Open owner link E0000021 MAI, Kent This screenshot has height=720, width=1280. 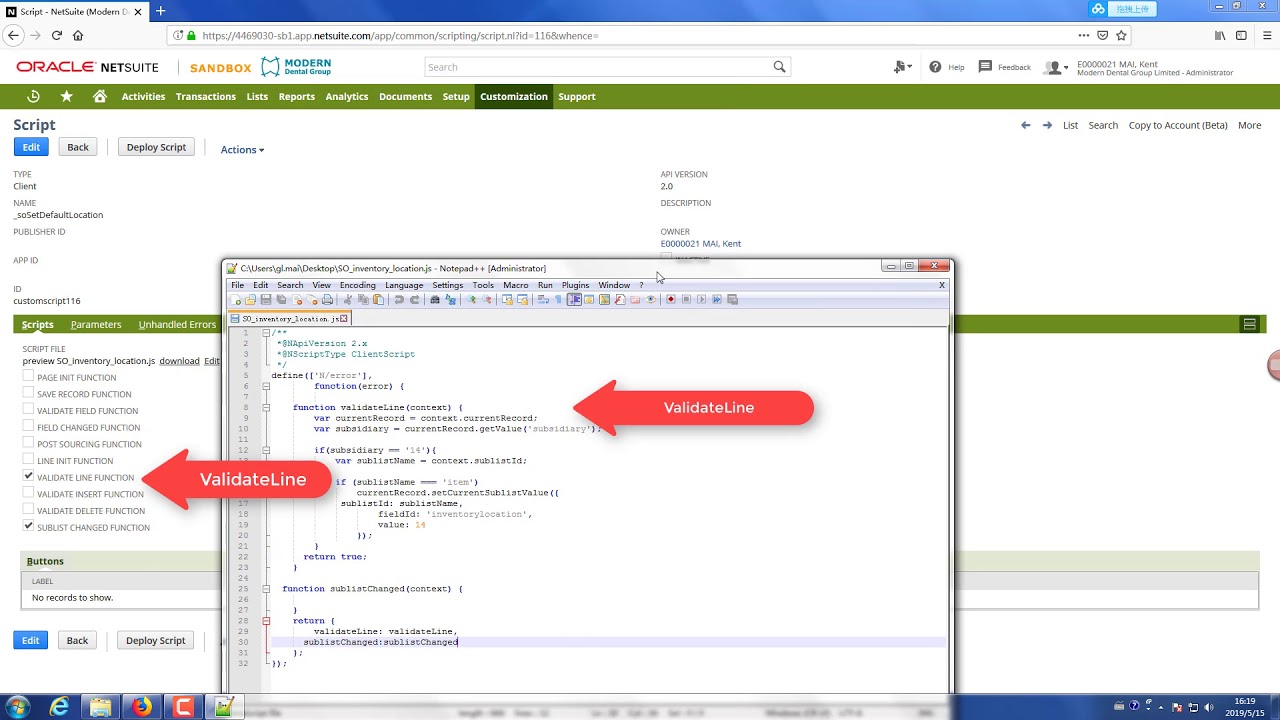click(x=701, y=243)
